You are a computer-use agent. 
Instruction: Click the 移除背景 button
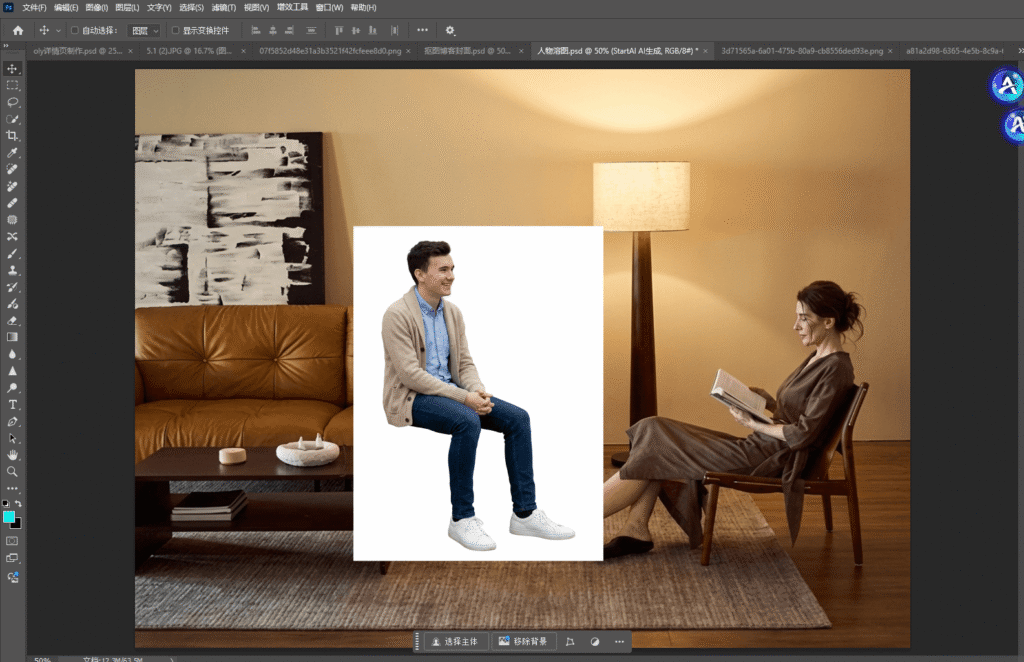523,641
